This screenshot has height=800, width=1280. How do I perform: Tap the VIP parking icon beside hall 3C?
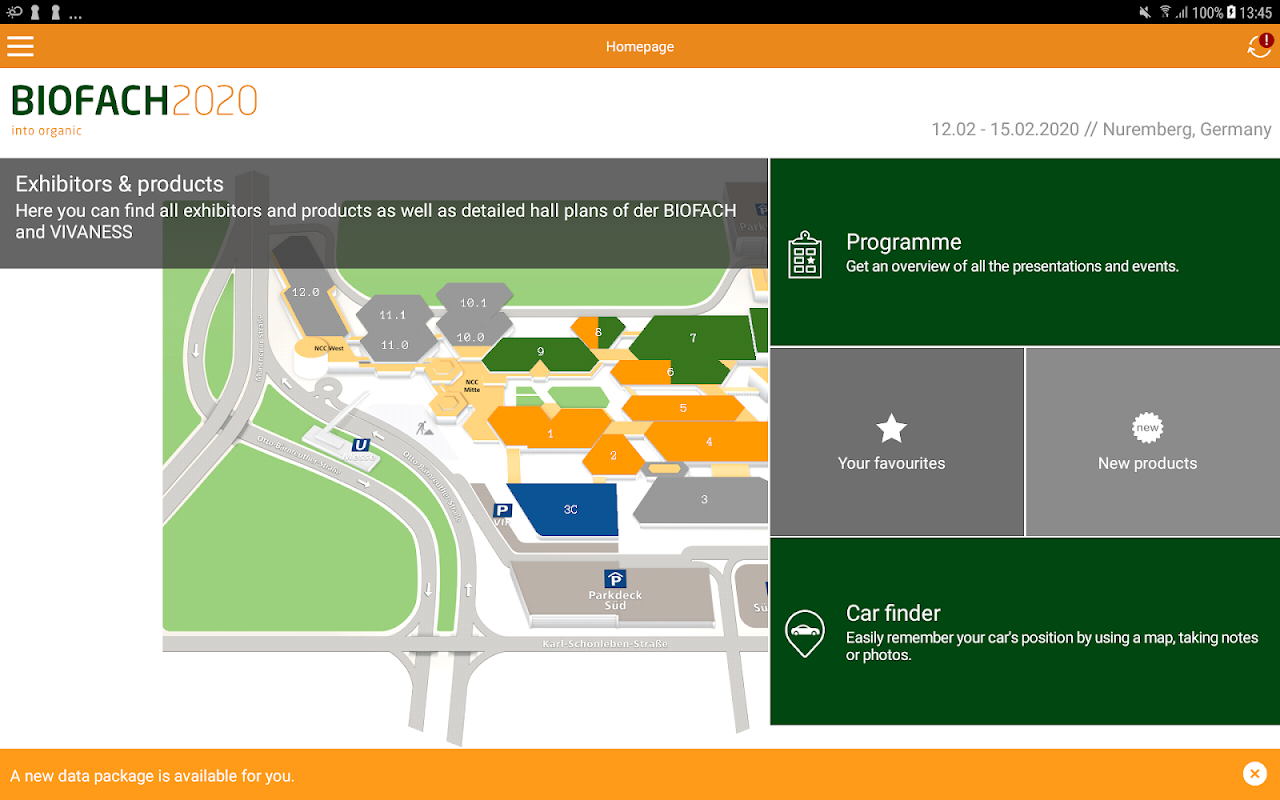click(x=502, y=511)
